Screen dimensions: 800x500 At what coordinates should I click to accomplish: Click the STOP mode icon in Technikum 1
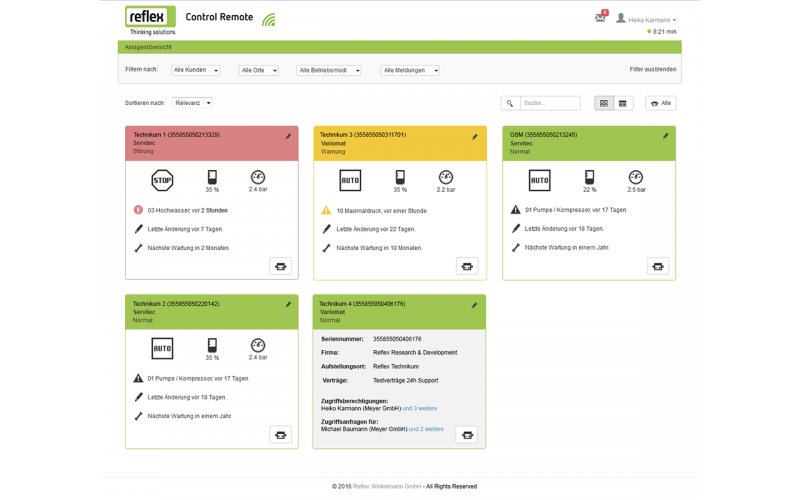tap(162, 180)
